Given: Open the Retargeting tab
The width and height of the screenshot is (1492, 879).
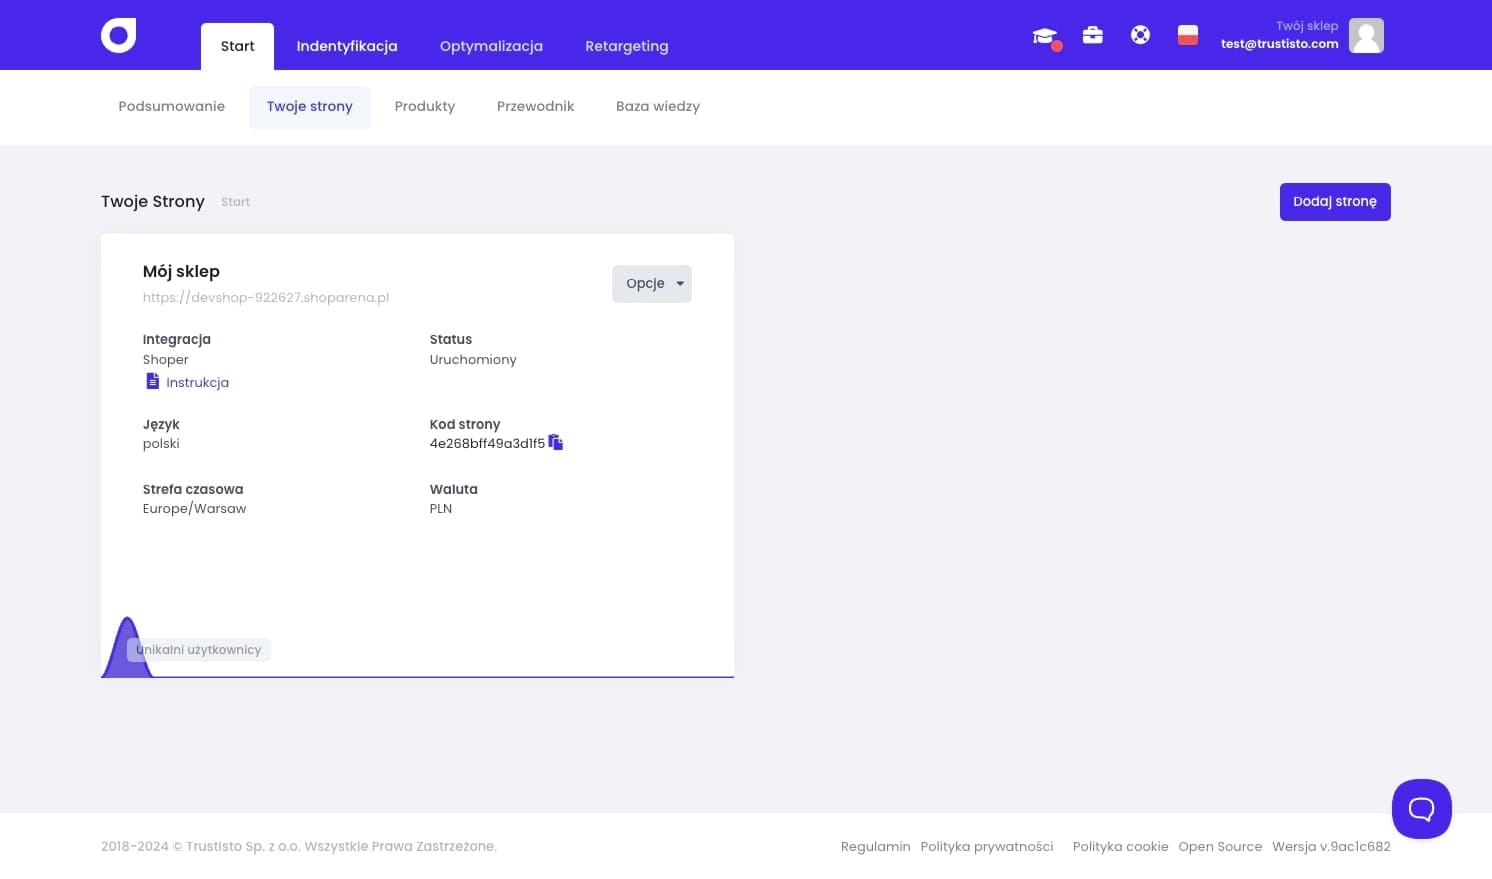Looking at the screenshot, I should [x=627, y=46].
